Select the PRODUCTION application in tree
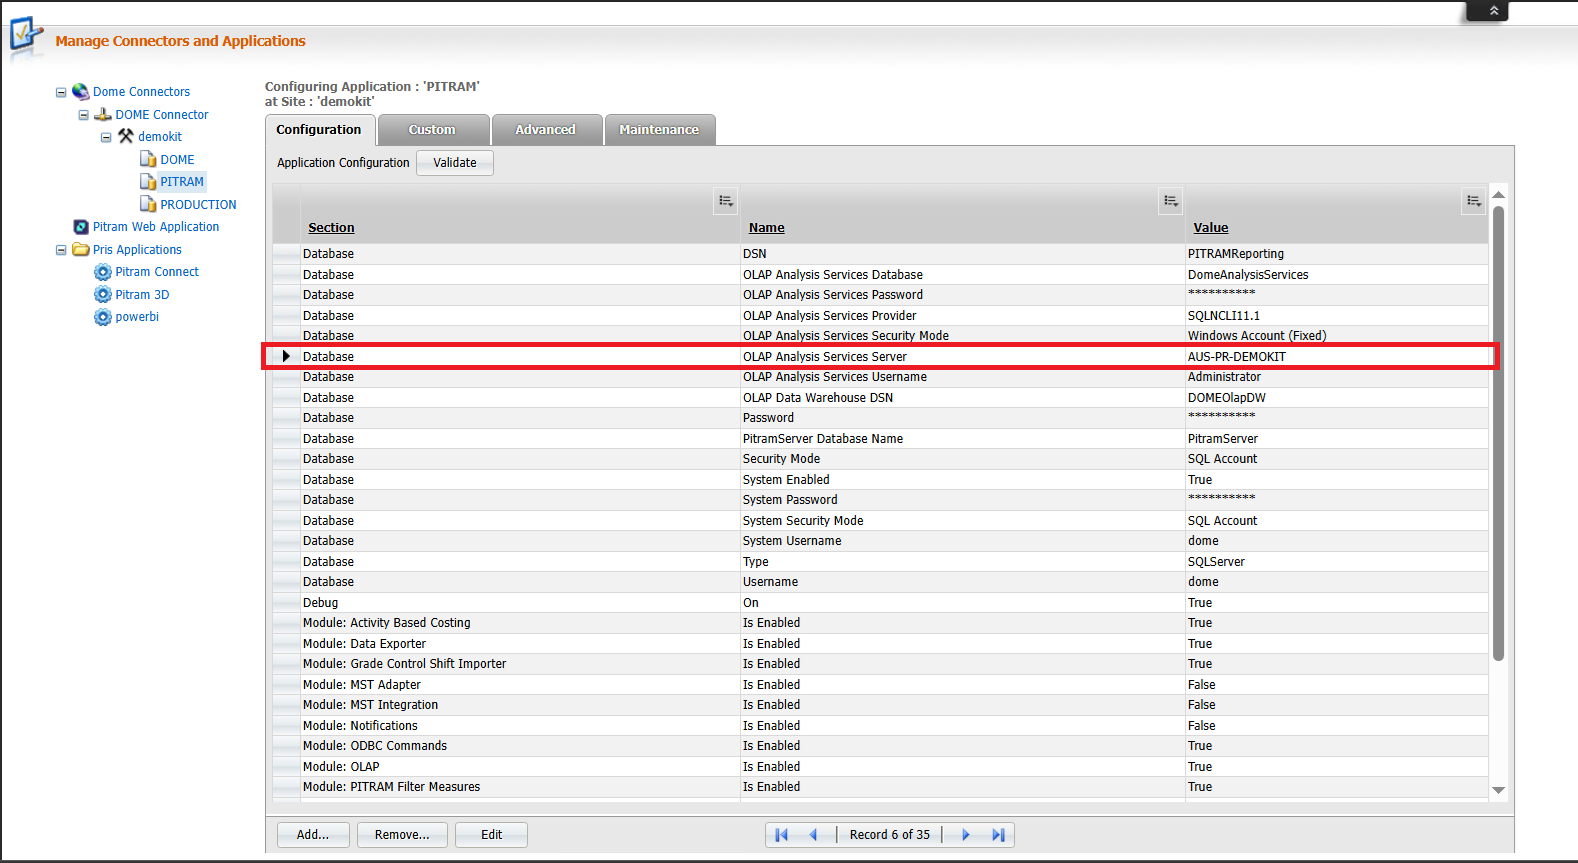Image resolution: width=1578 pixels, height=863 pixels. click(198, 205)
